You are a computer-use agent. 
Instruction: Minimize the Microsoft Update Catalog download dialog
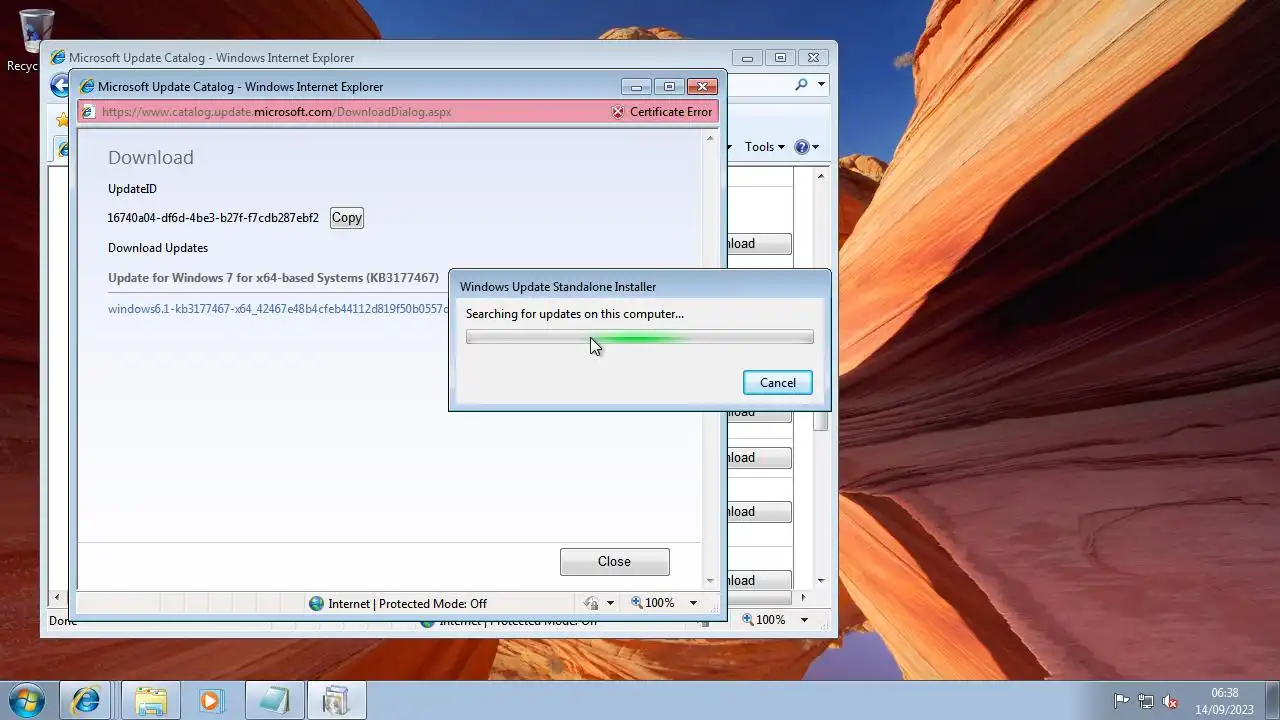click(x=635, y=87)
